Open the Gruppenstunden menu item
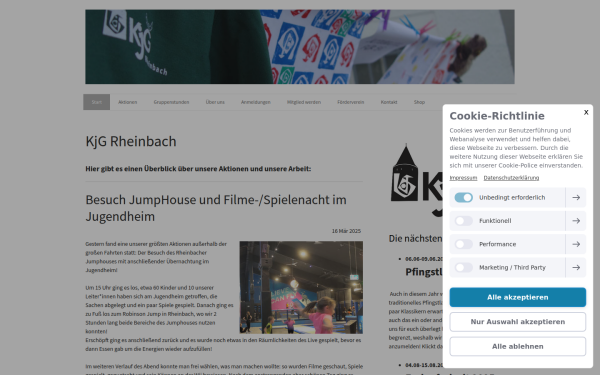The width and height of the screenshot is (600, 375). click(x=171, y=102)
